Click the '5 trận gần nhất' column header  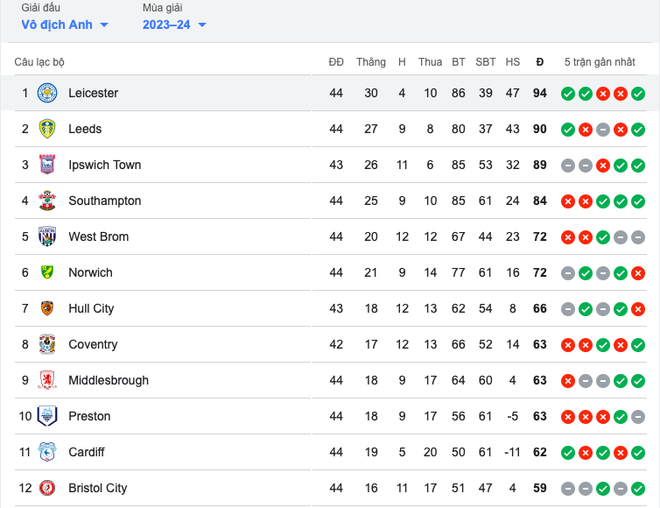599,62
